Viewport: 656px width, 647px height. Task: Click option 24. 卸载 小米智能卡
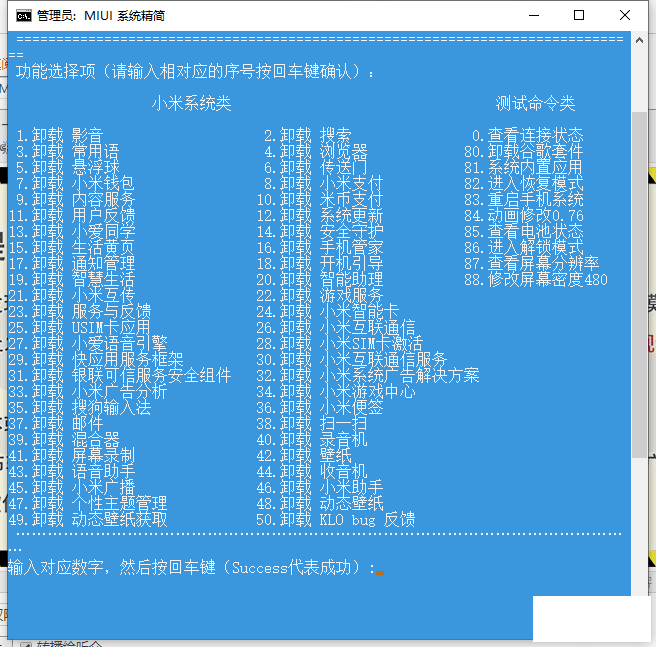(x=328, y=311)
